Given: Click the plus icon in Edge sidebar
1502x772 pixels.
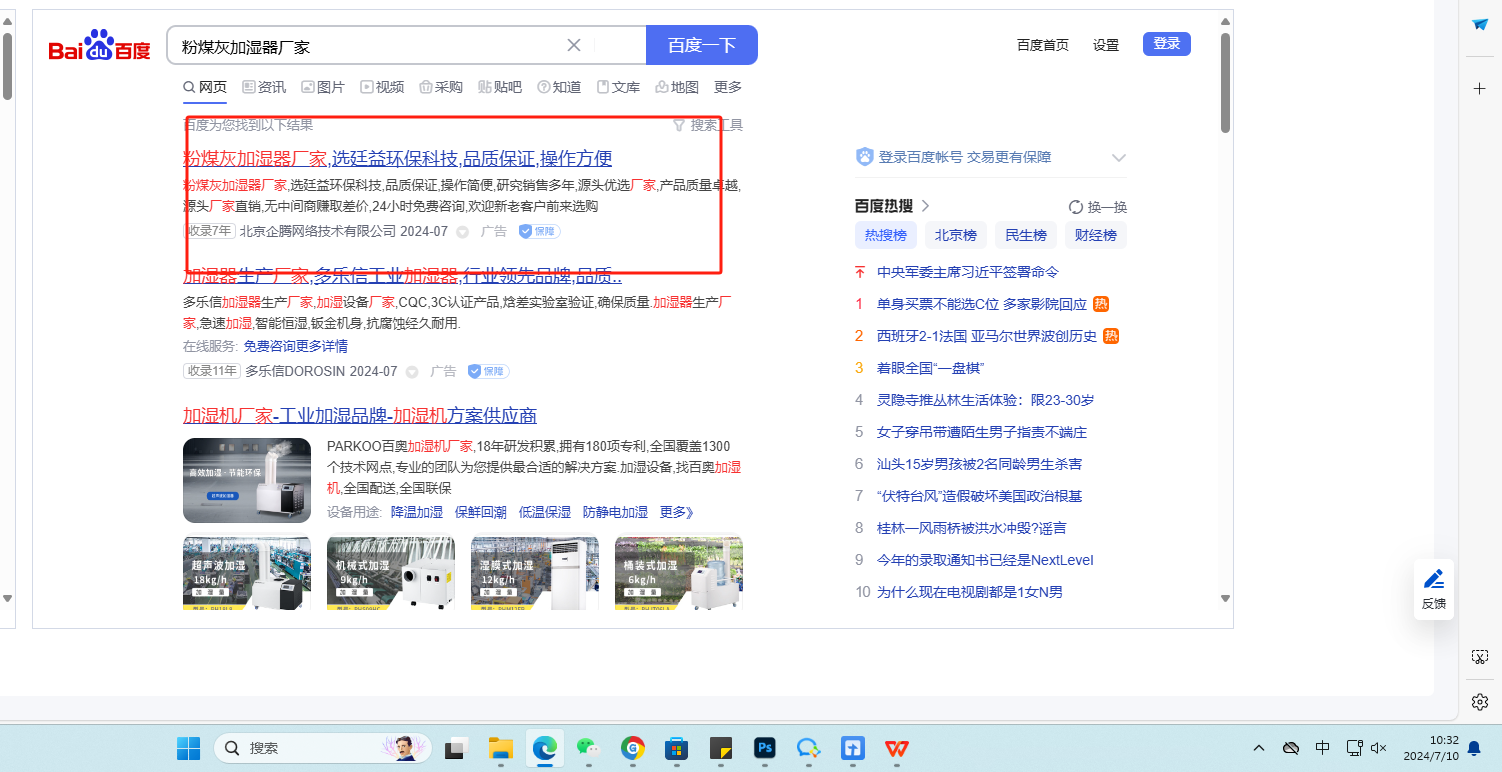Looking at the screenshot, I should (1480, 88).
